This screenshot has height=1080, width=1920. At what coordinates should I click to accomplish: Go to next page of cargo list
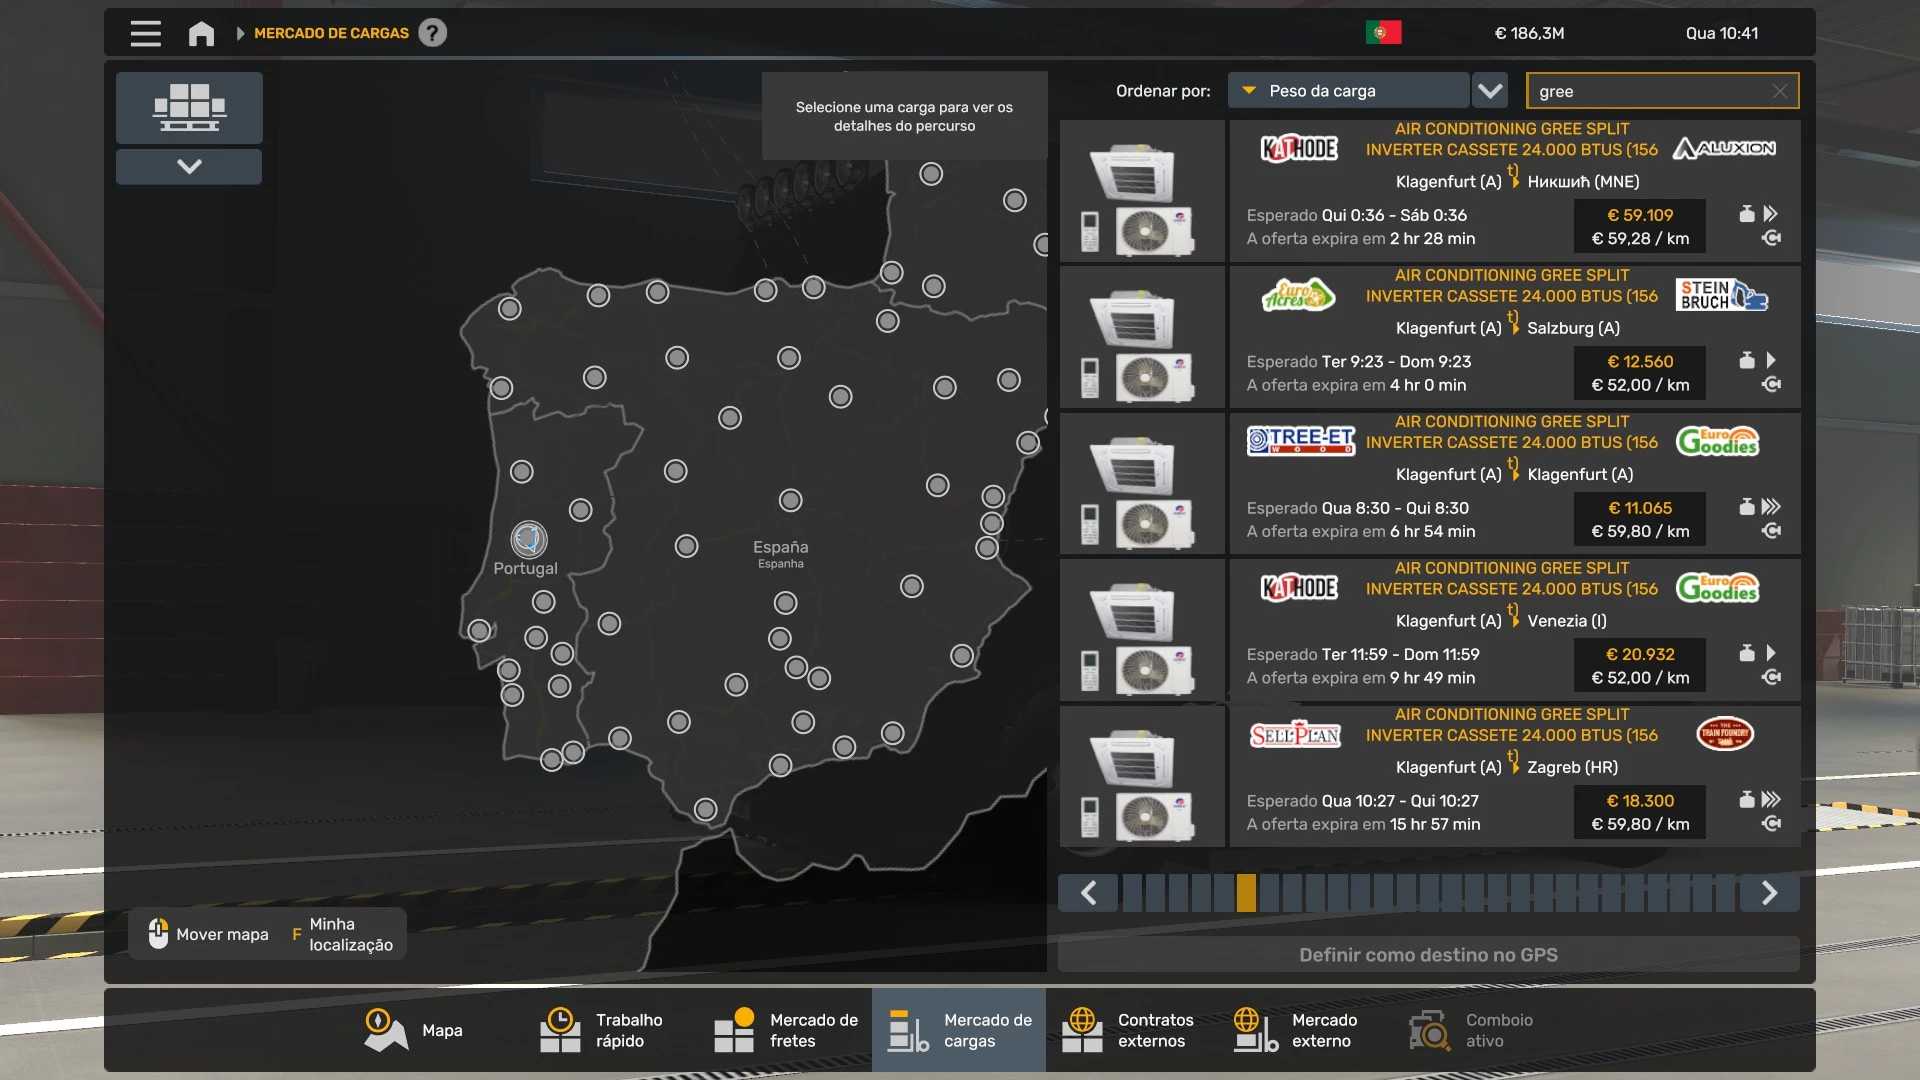point(1768,892)
